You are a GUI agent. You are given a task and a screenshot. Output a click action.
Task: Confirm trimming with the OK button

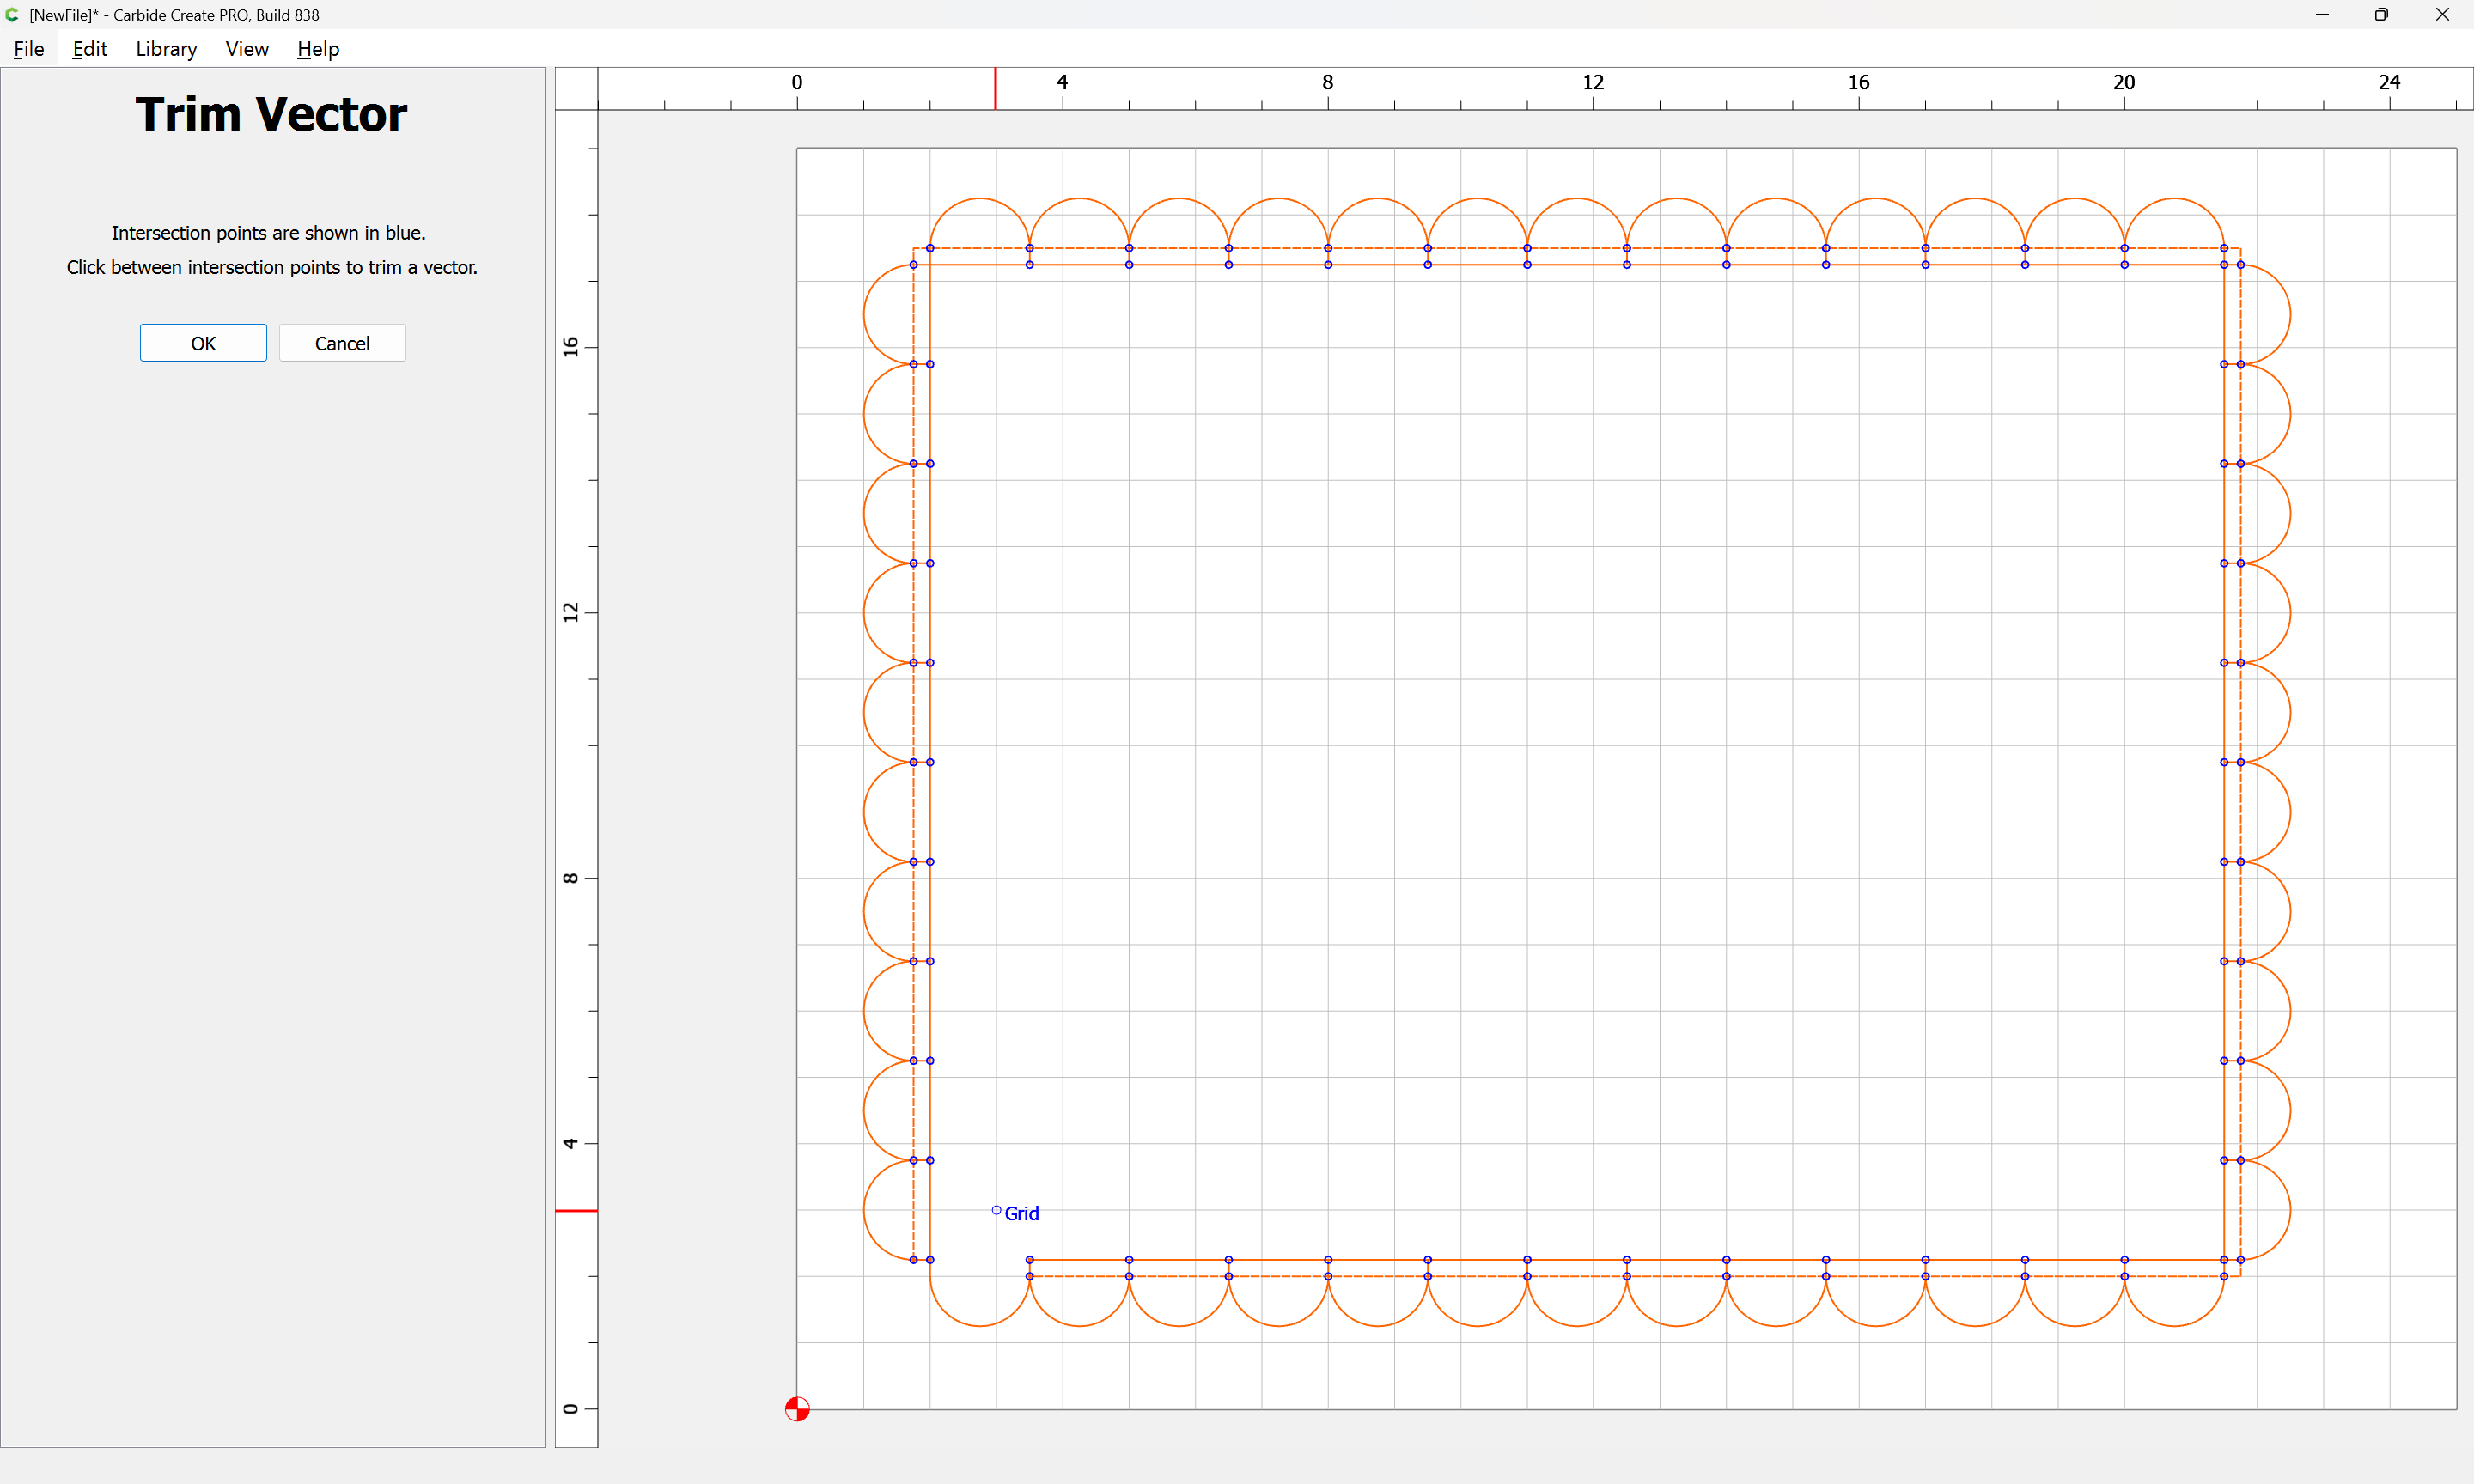coord(203,343)
